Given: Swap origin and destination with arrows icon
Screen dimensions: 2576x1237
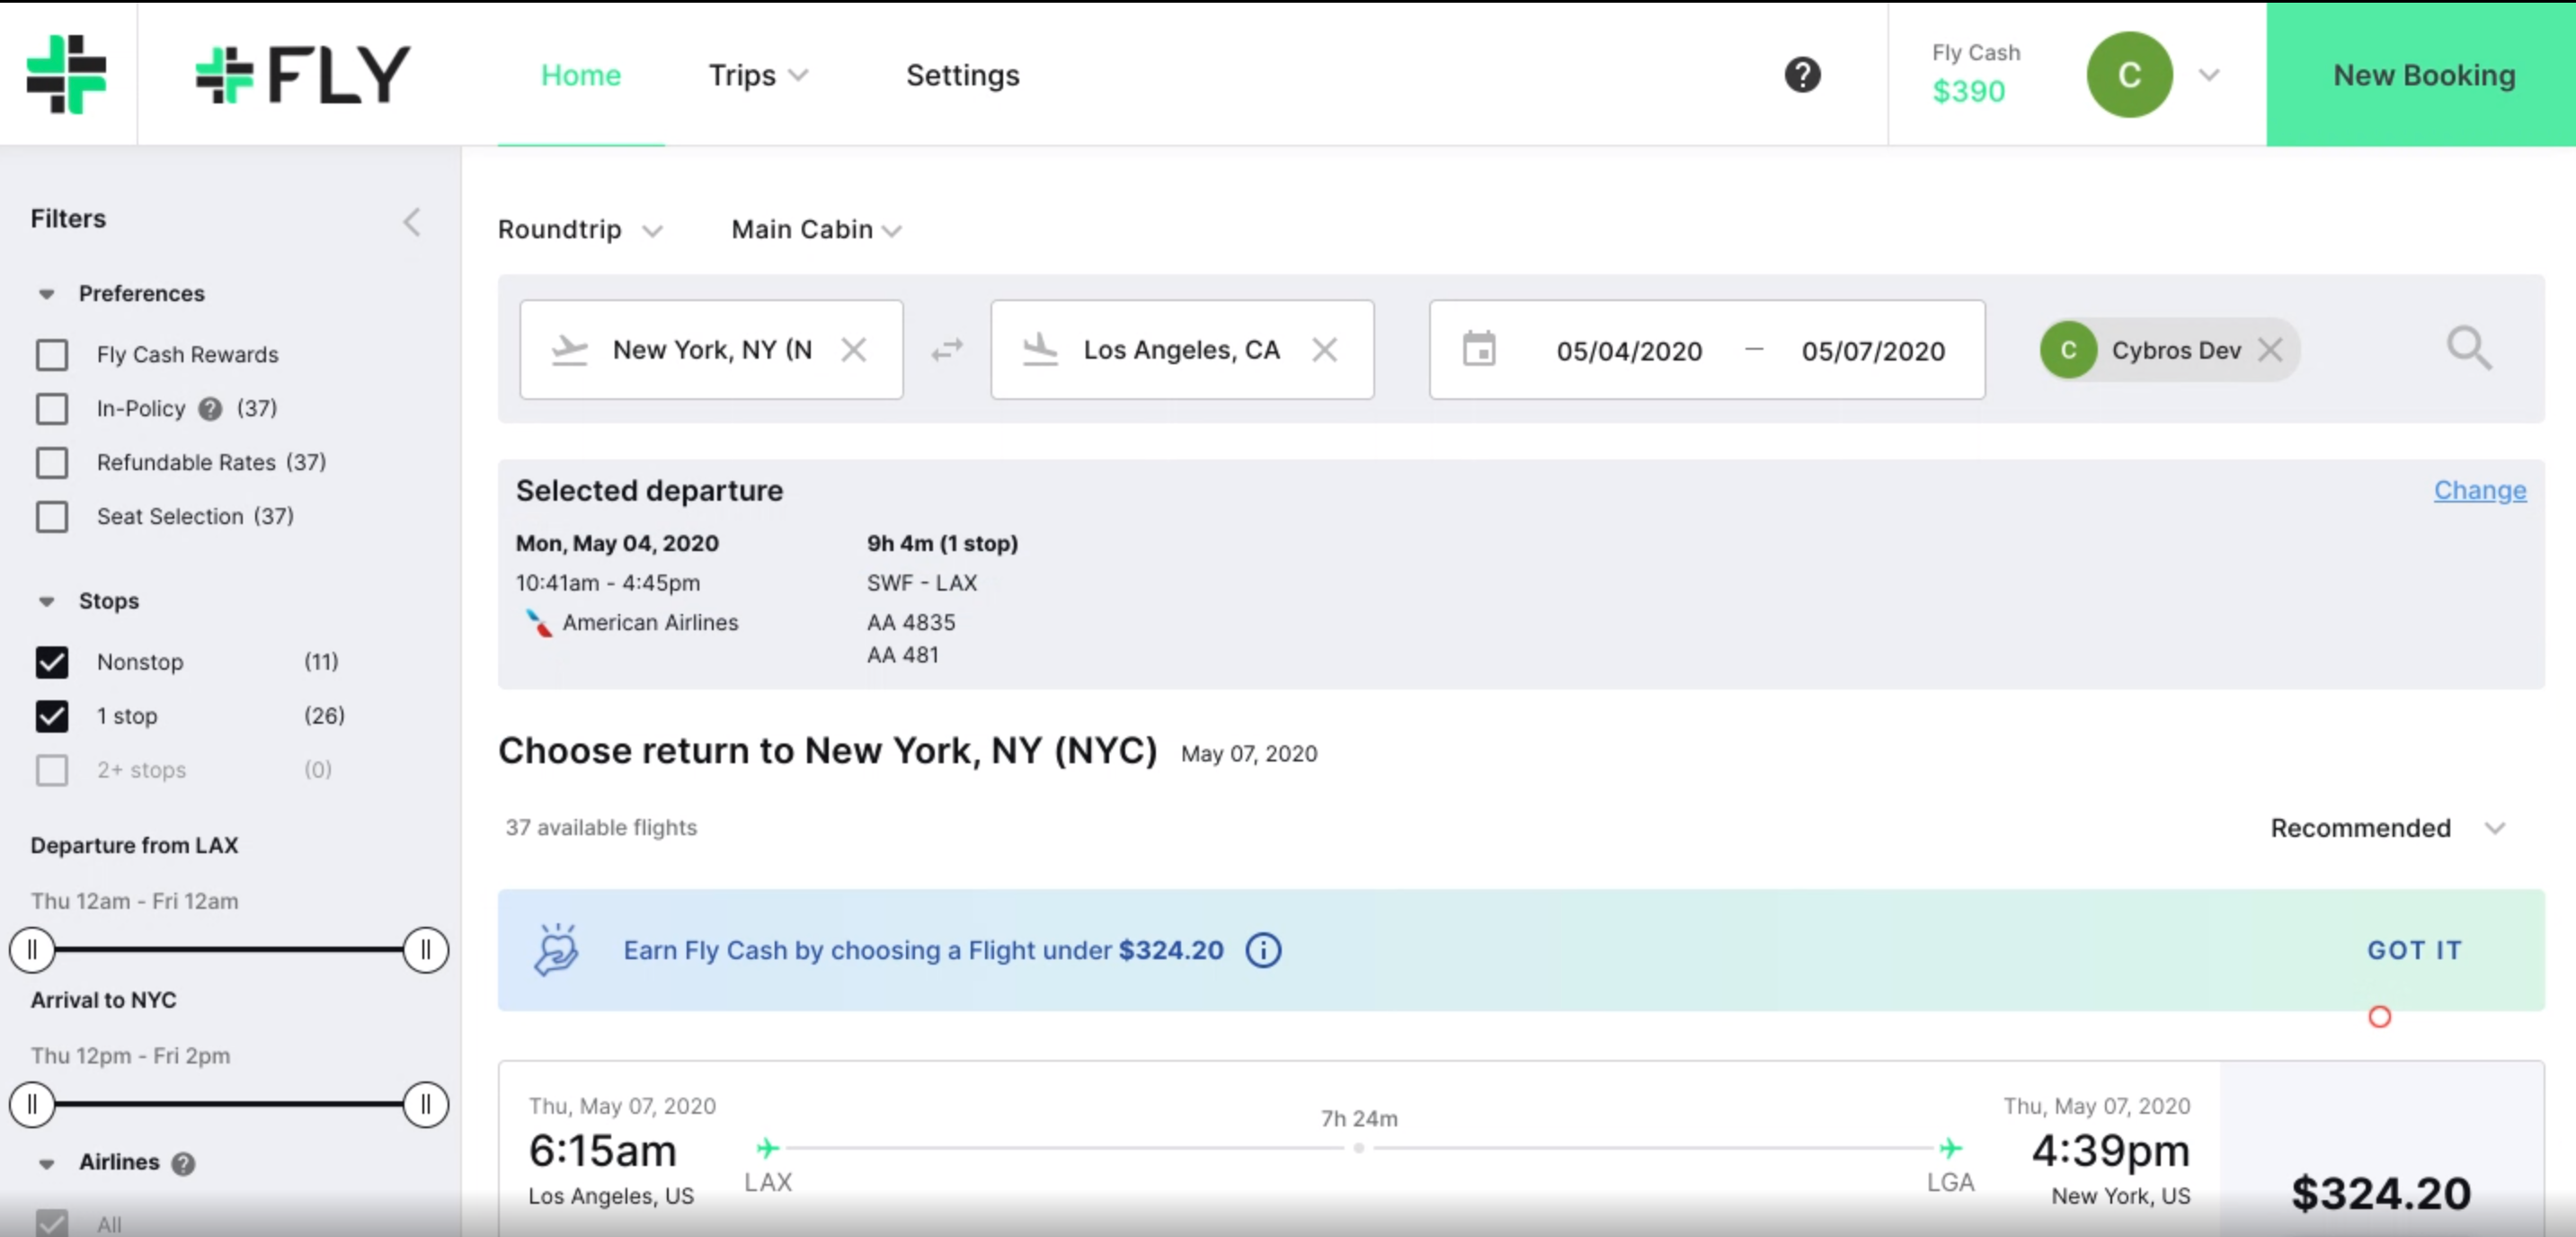Looking at the screenshot, I should [x=946, y=350].
